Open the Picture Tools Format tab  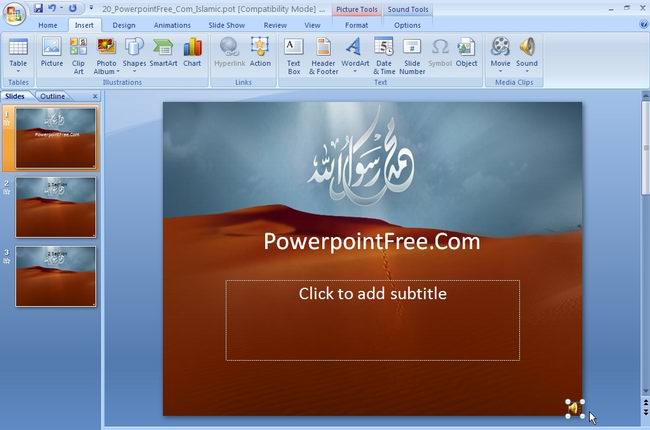tap(357, 25)
